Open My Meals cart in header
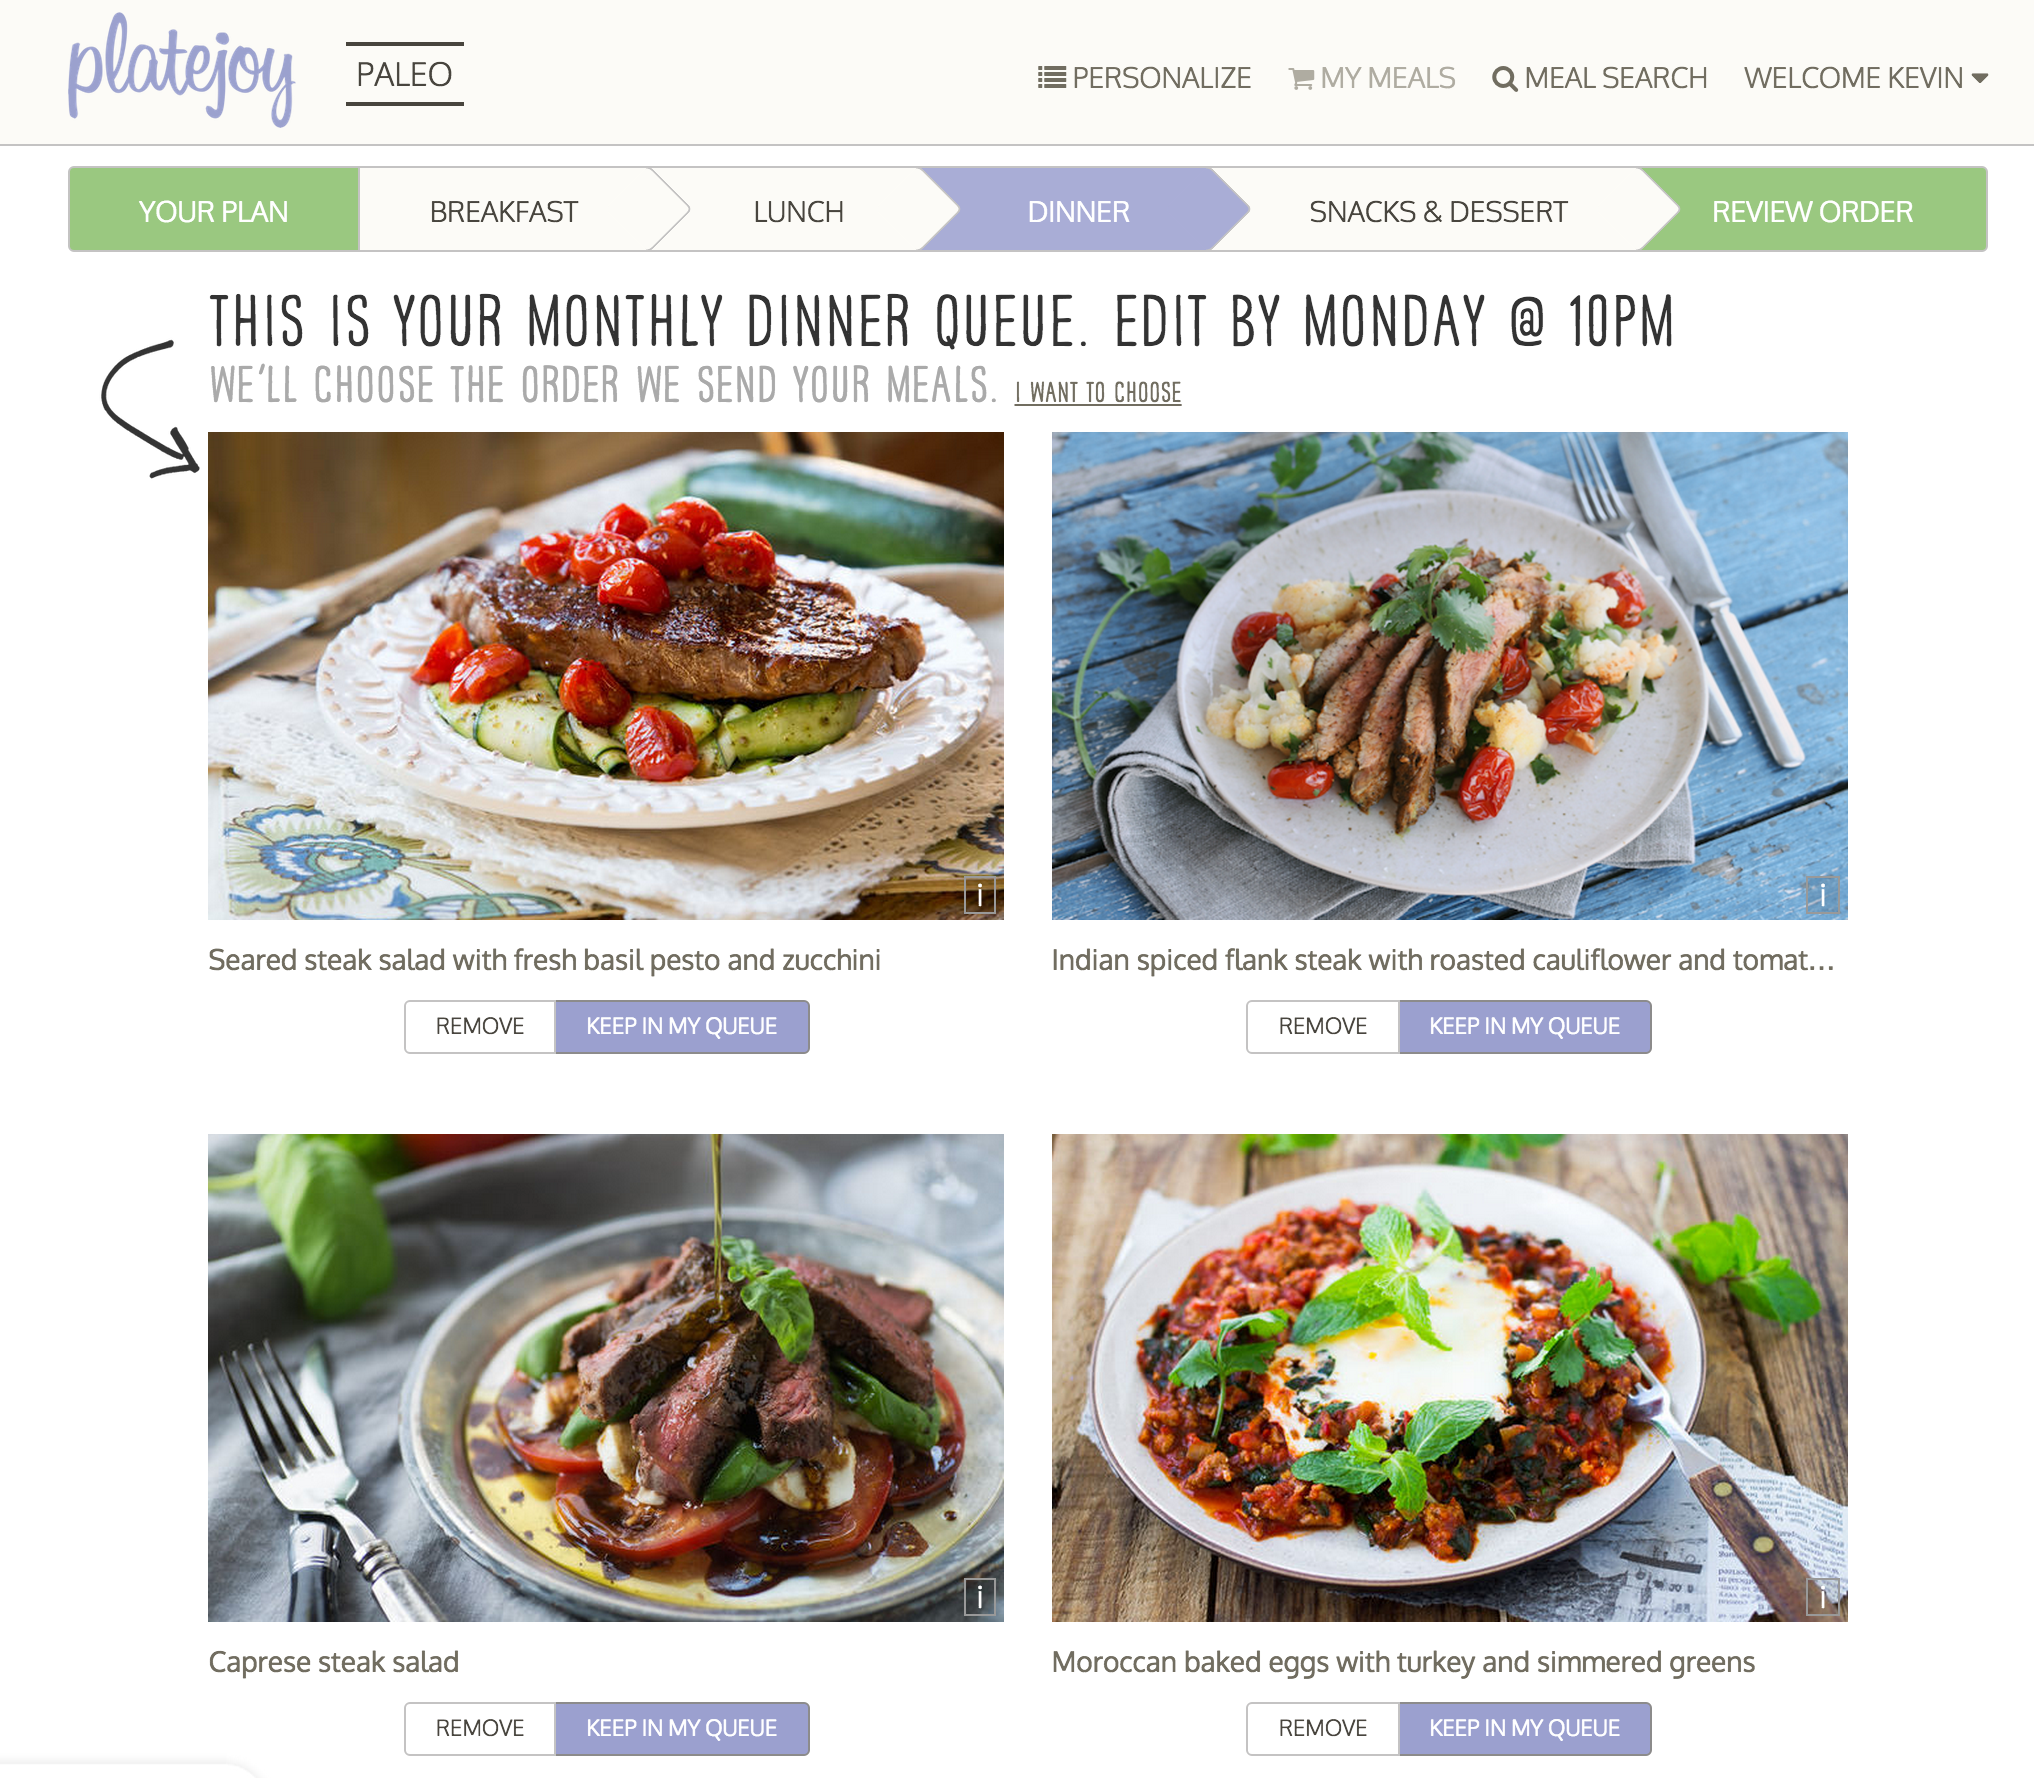 [x=1371, y=77]
